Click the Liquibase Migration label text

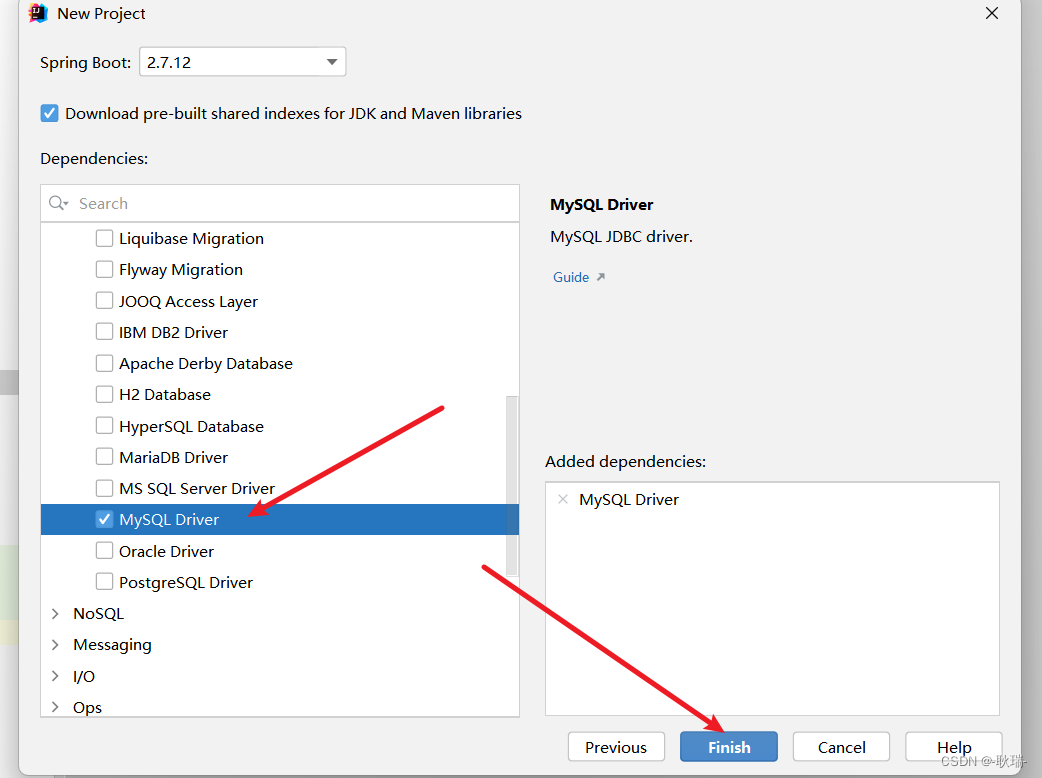191,239
